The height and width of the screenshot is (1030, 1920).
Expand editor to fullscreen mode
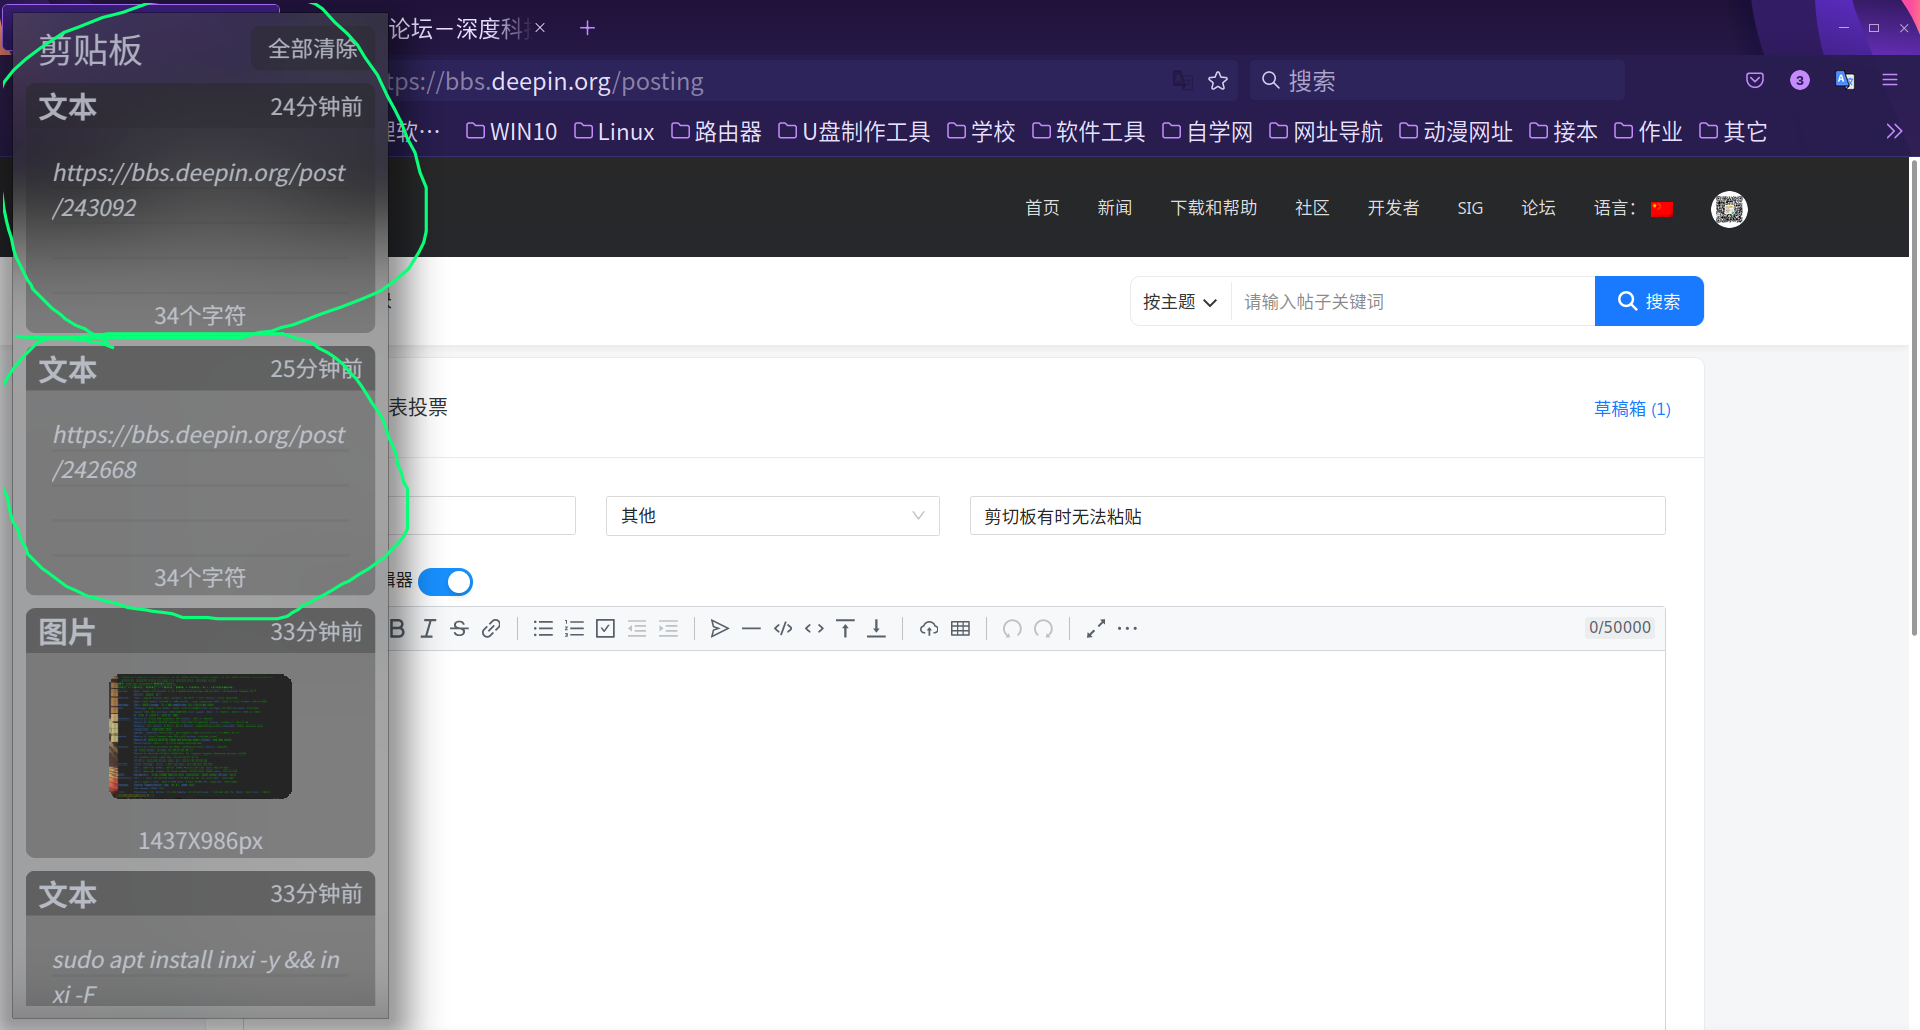pos(1095,628)
